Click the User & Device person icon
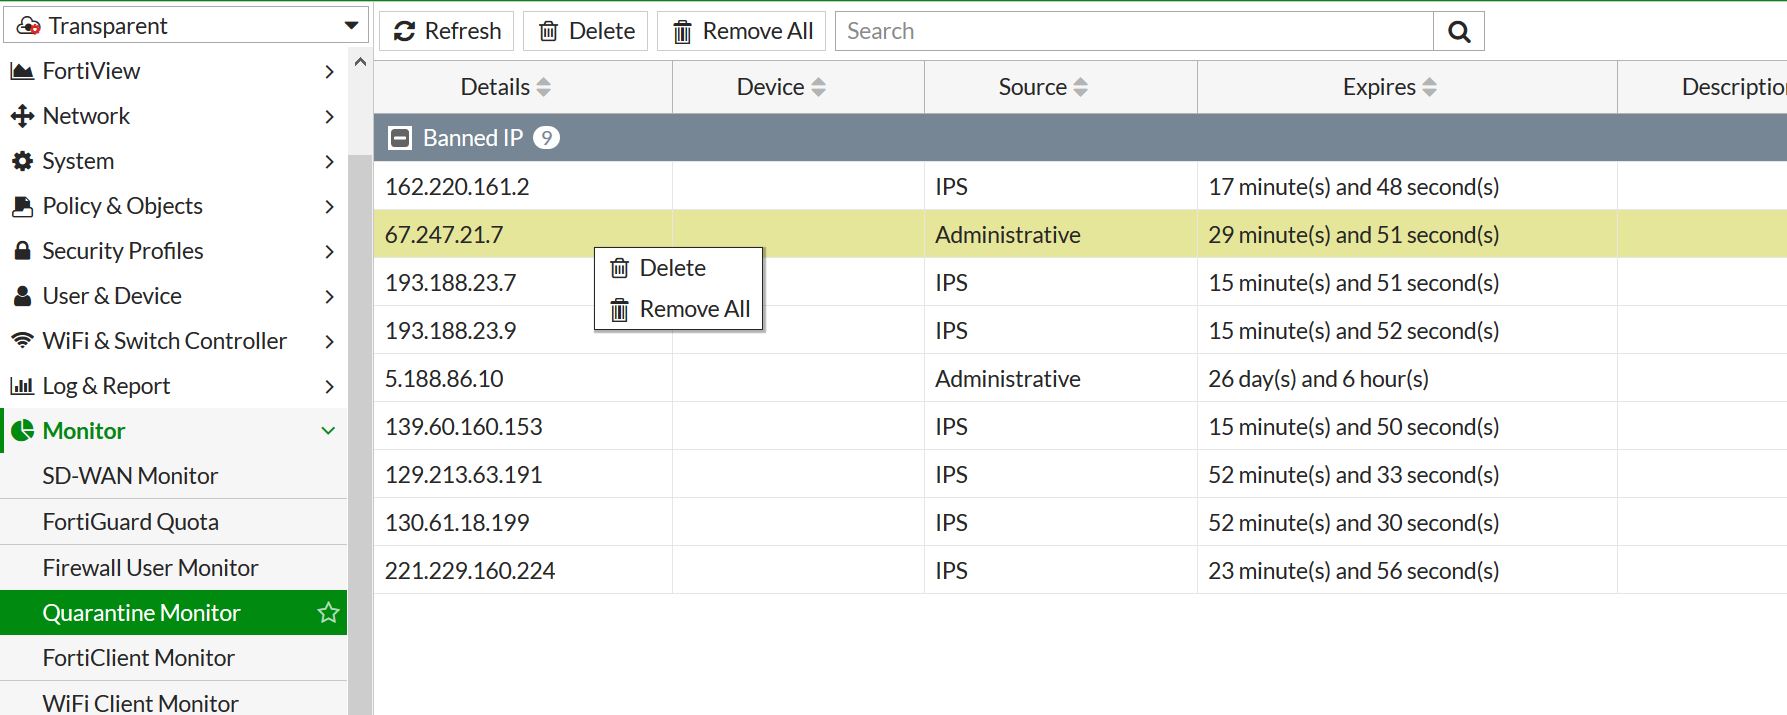 [22, 296]
